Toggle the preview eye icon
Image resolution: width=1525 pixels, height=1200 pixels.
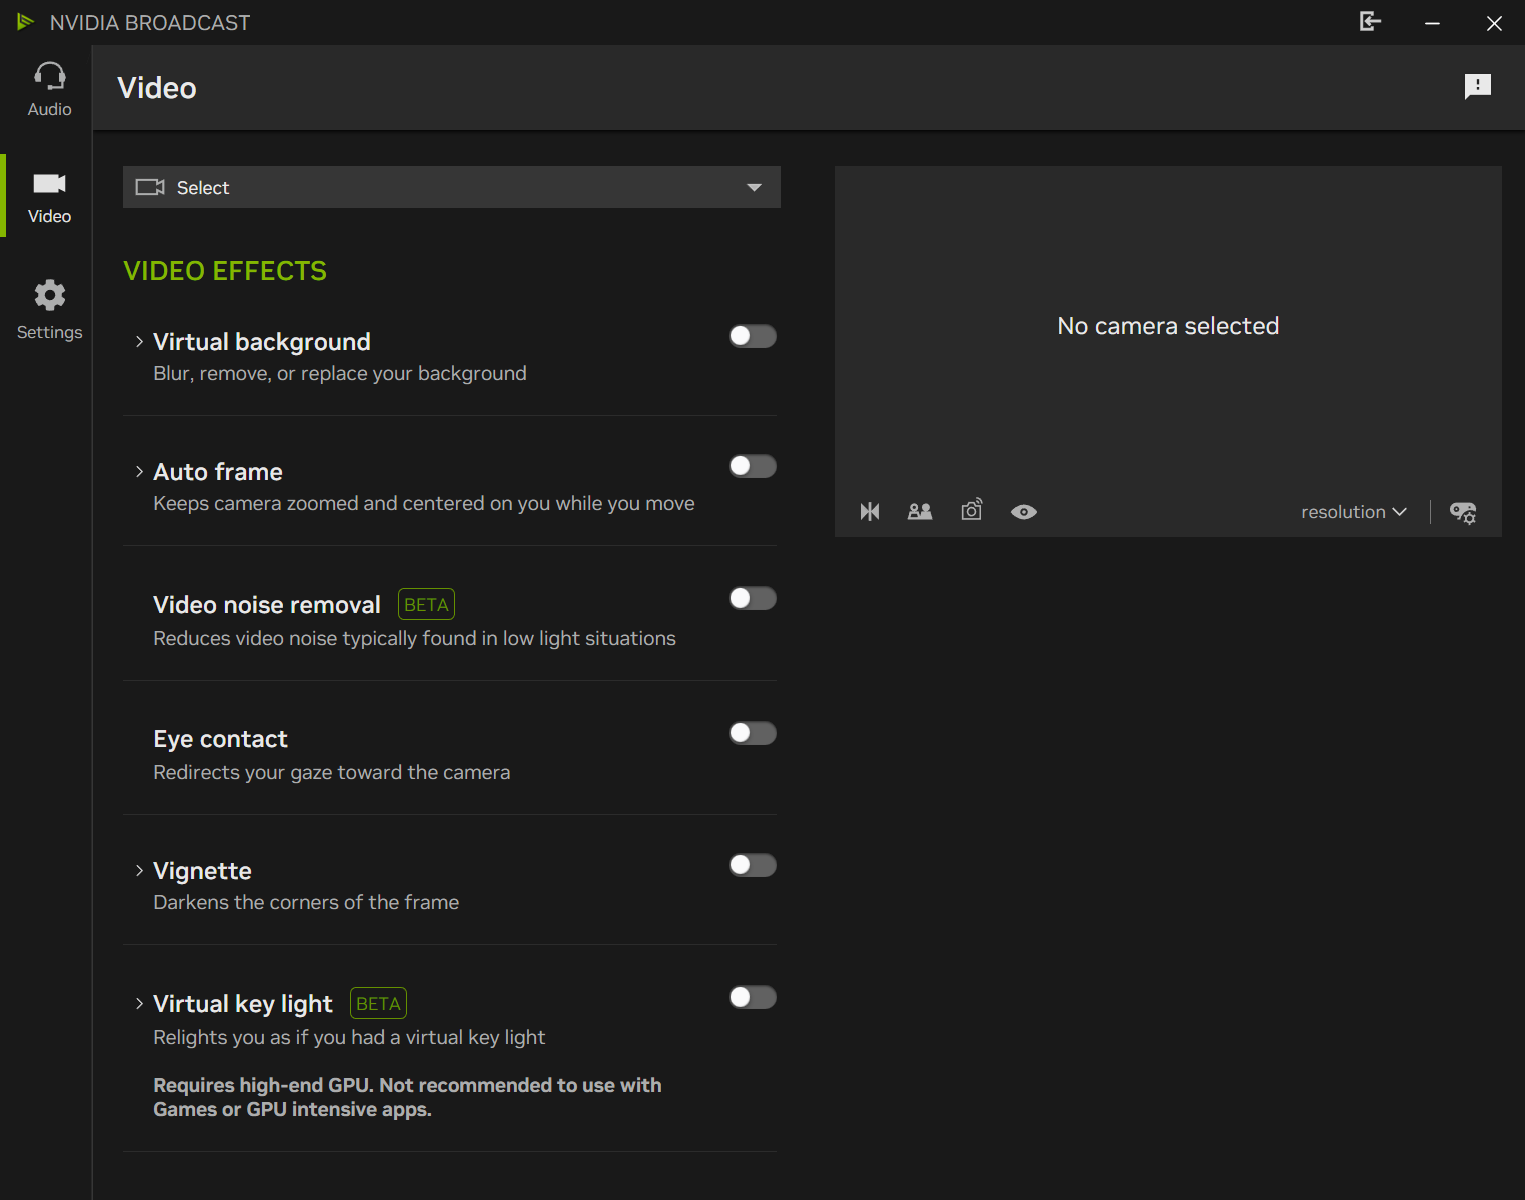click(x=1023, y=512)
